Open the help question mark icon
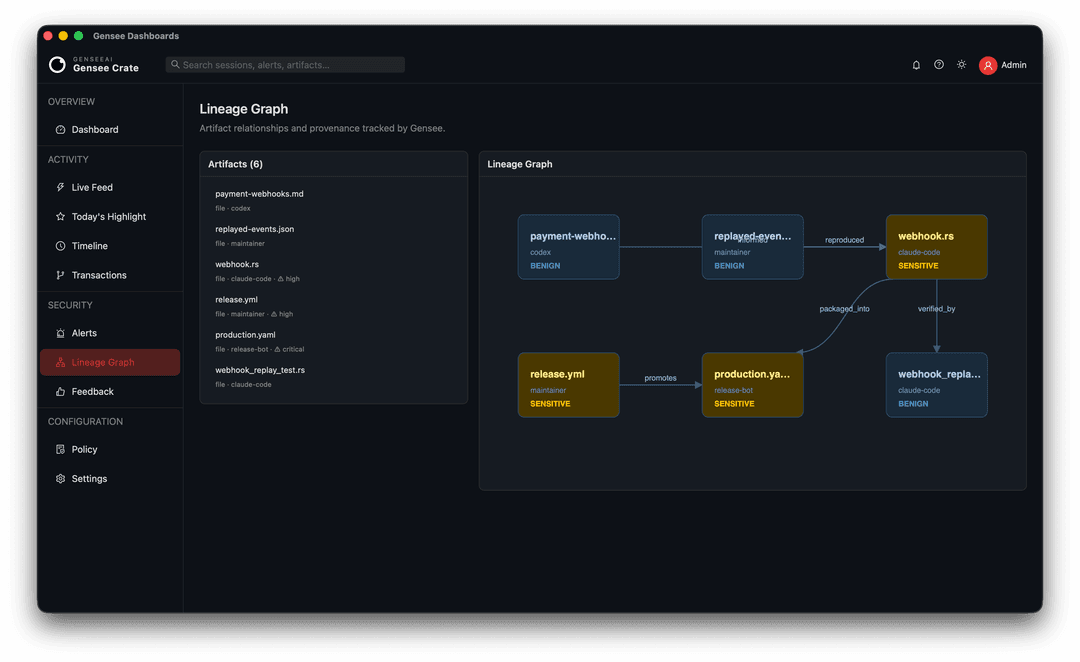Viewport: 1080px width, 662px height. tap(939, 65)
